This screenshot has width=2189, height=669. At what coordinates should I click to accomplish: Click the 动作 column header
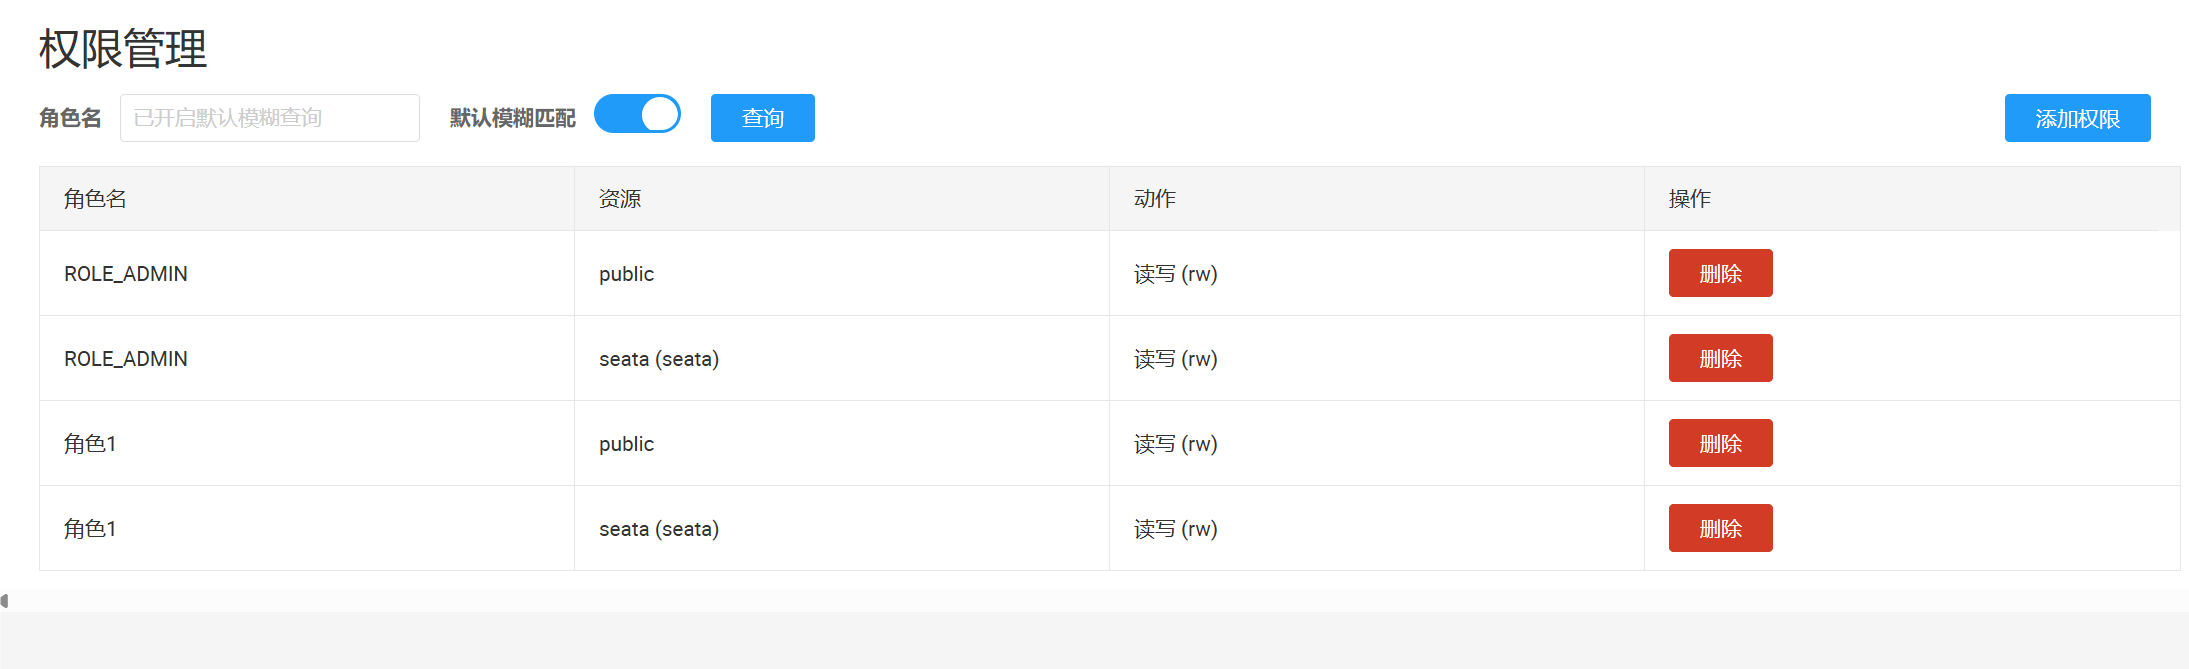(x=1155, y=199)
